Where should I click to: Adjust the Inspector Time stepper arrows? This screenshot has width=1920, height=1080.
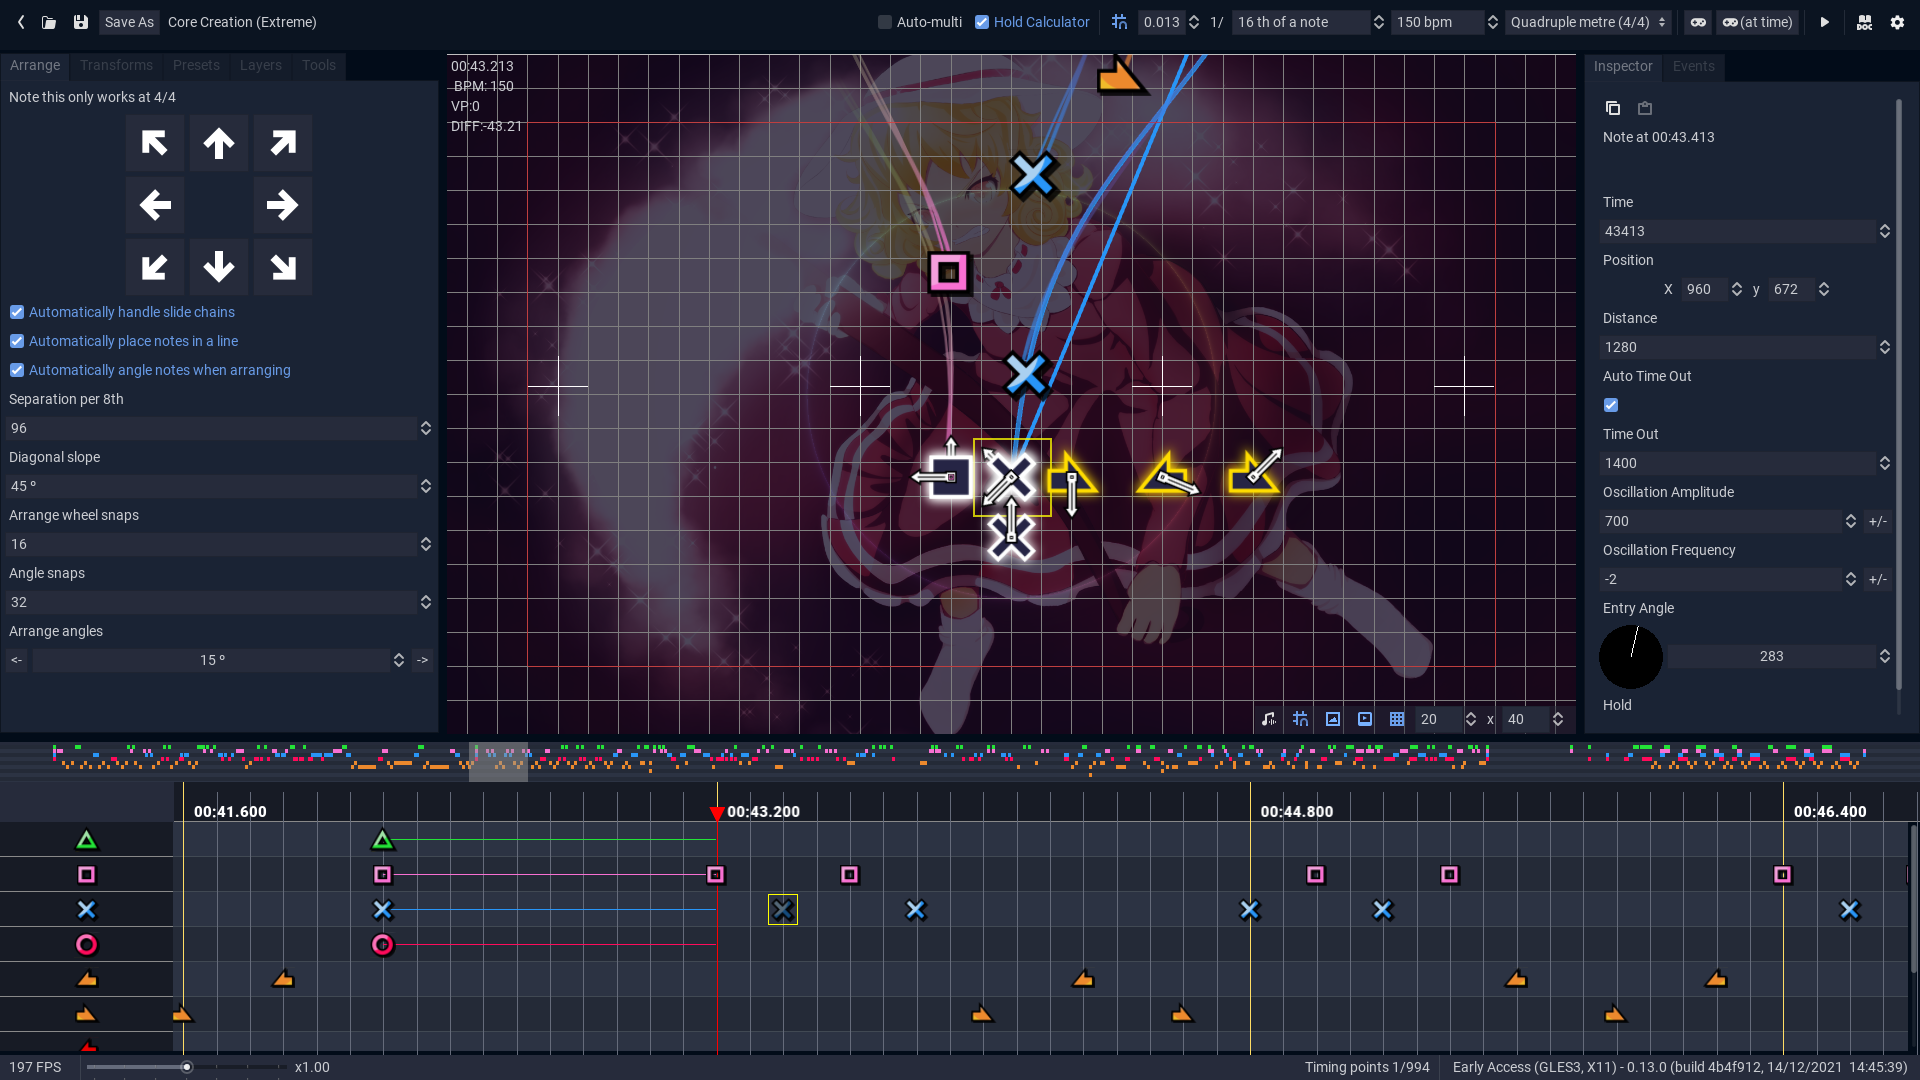tap(1885, 231)
